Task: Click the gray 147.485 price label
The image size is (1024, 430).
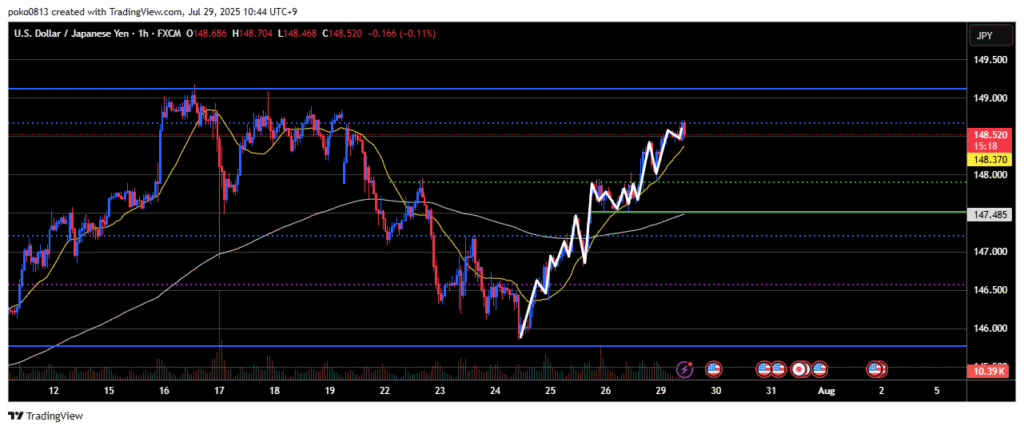Action: [987, 214]
